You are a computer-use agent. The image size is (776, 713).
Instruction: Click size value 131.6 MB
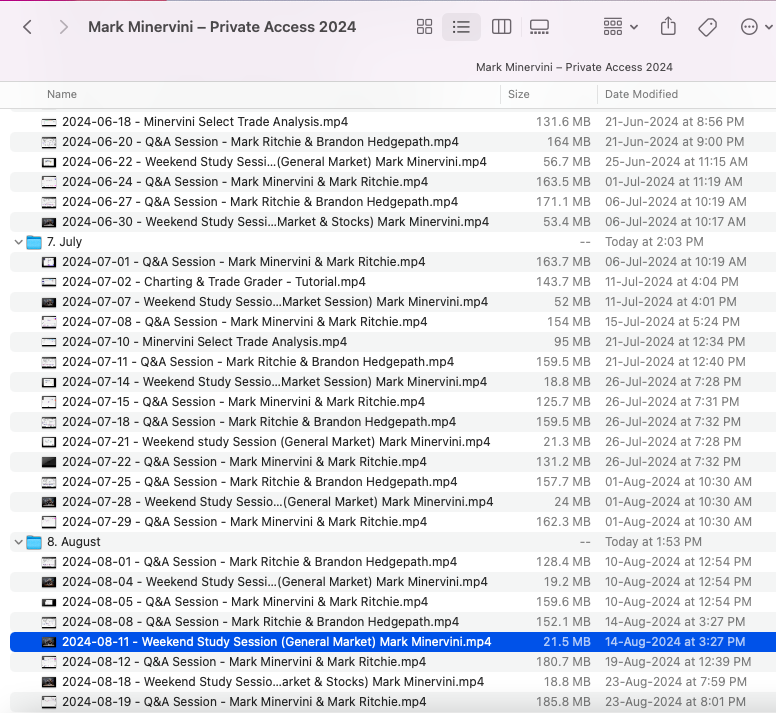563,122
